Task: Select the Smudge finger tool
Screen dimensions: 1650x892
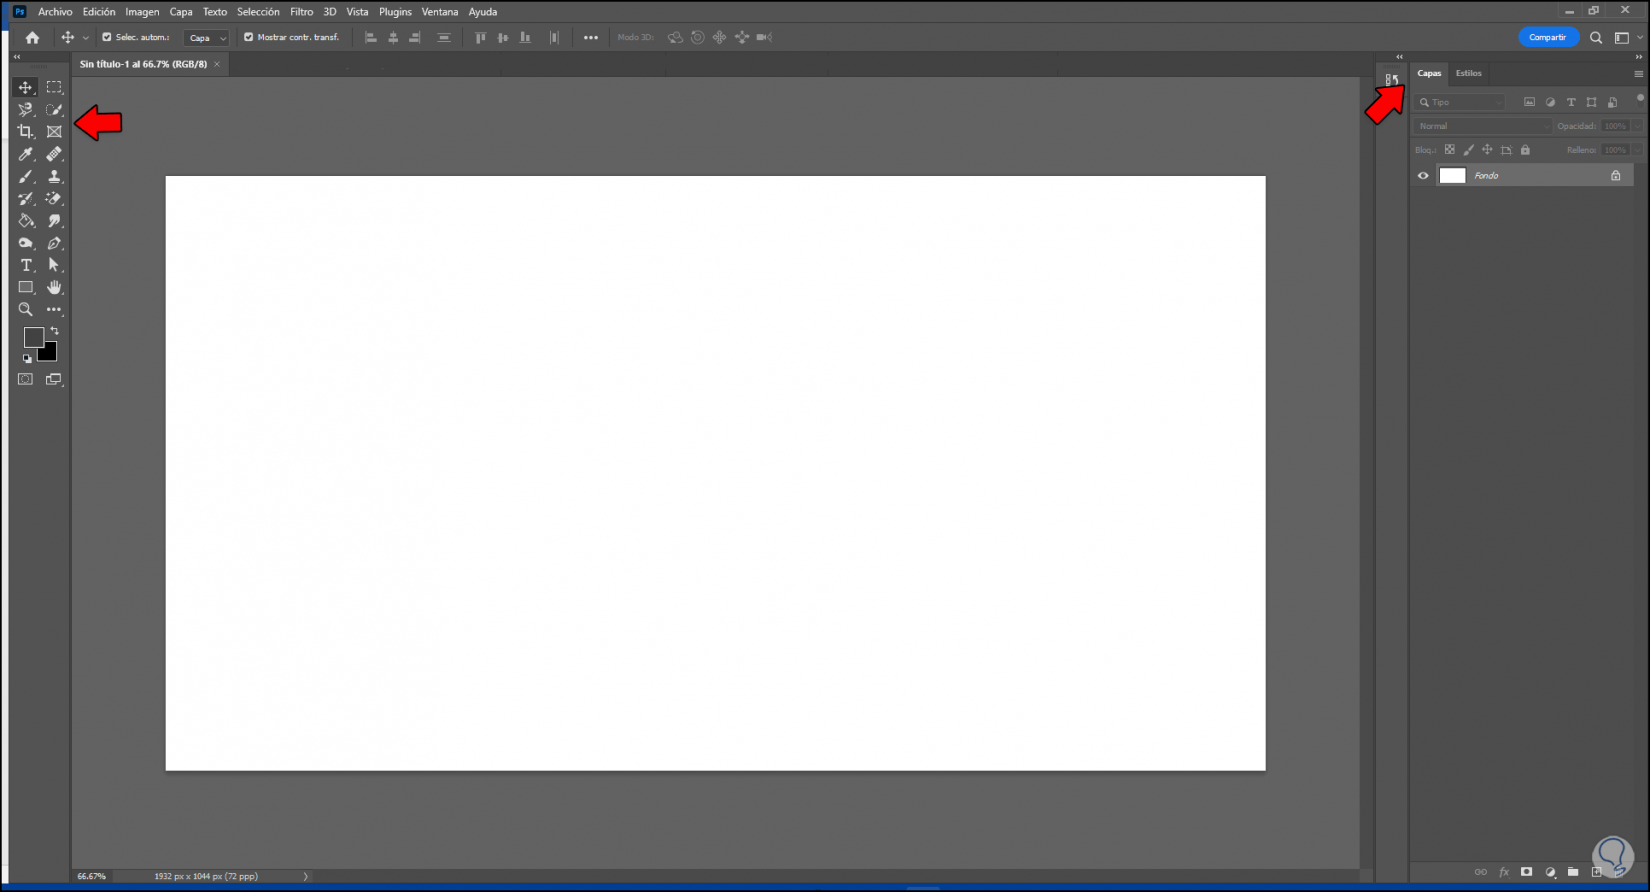Action: tap(54, 221)
